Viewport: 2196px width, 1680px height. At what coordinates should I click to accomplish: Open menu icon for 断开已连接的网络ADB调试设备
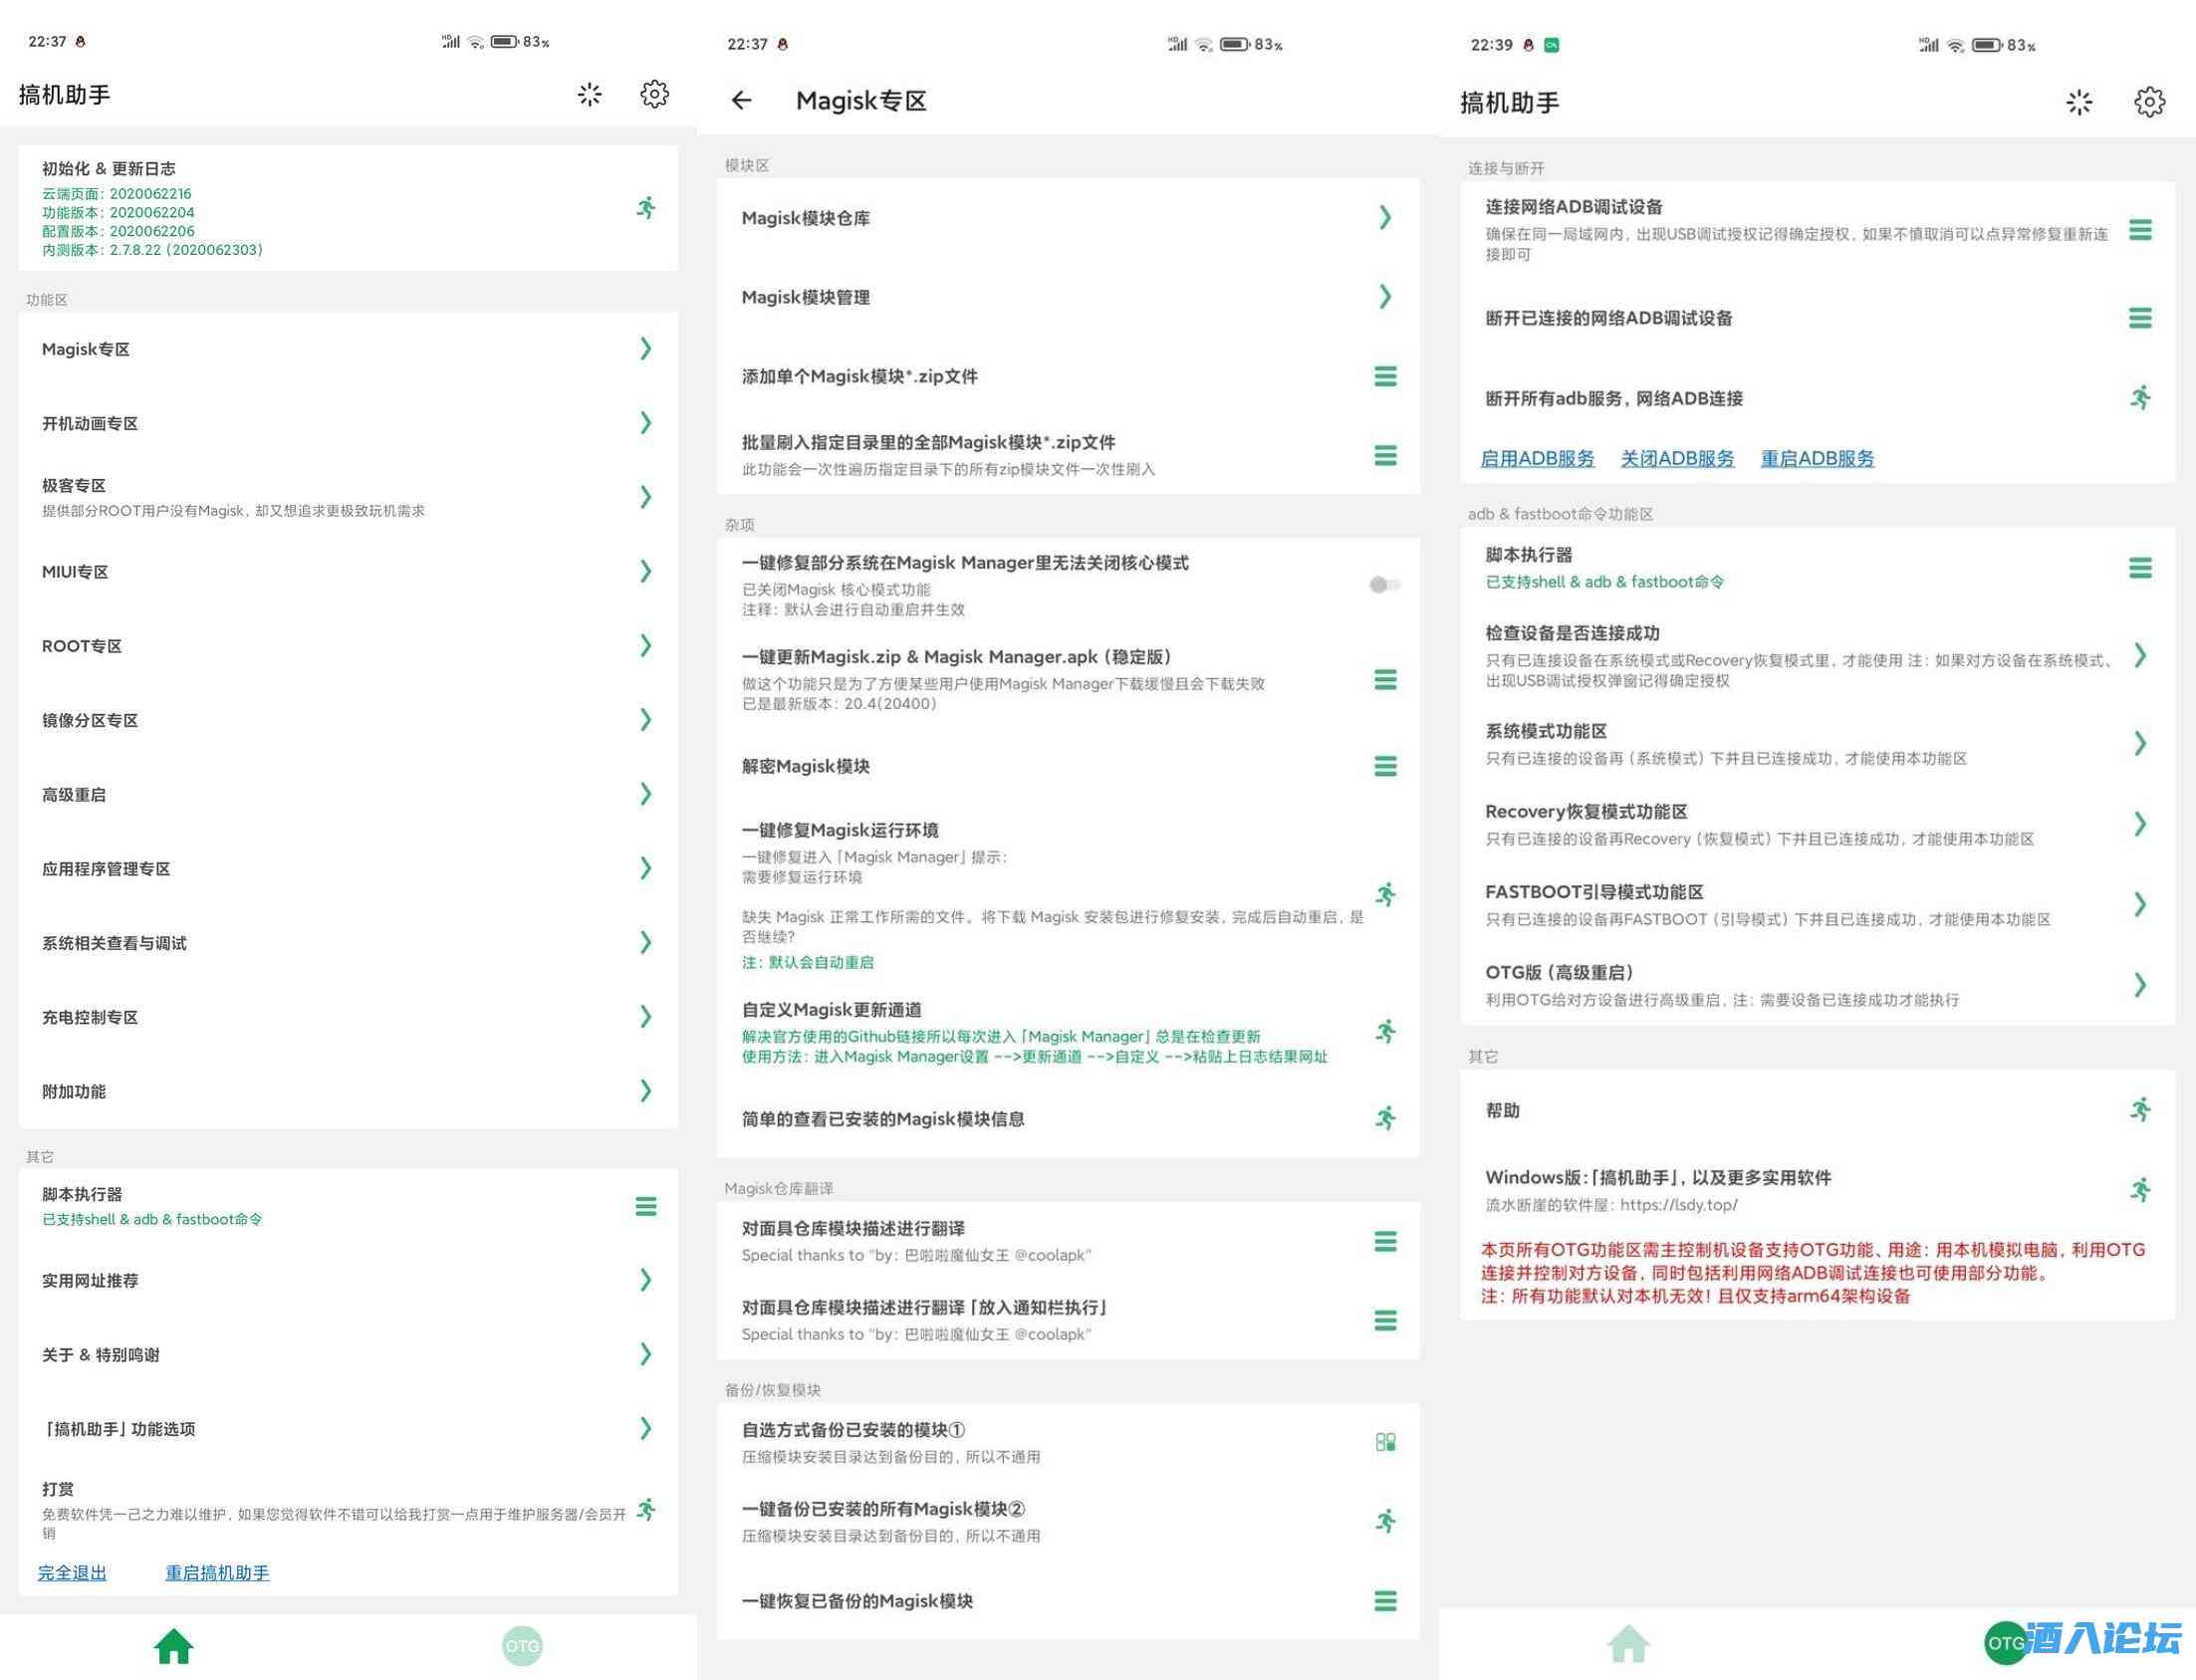[2140, 318]
